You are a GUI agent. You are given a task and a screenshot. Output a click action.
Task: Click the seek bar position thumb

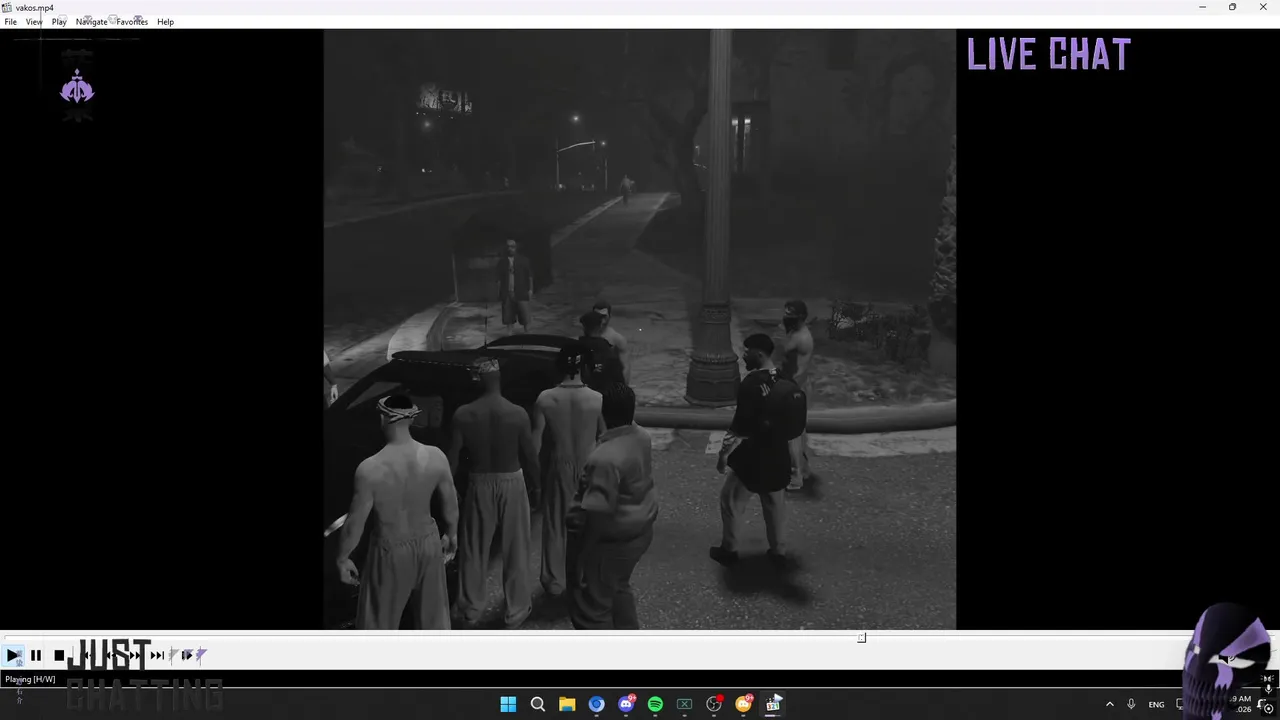(x=861, y=638)
